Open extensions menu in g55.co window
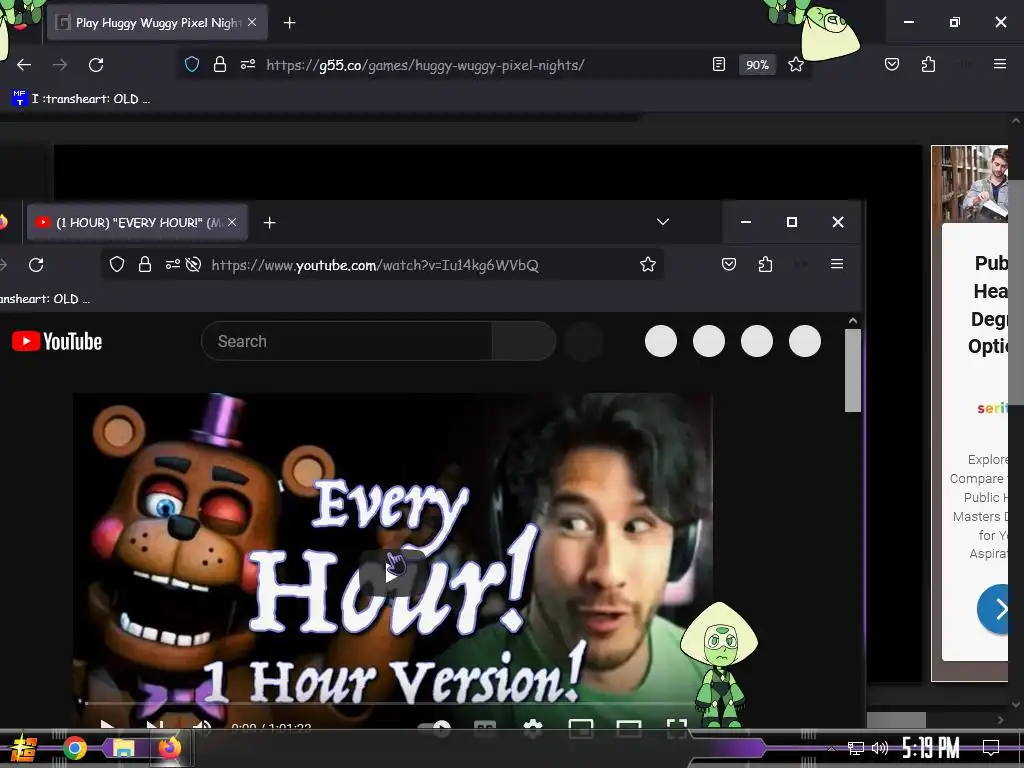Image resolution: width=1024 pixels, height=768 pixels. 928,64
